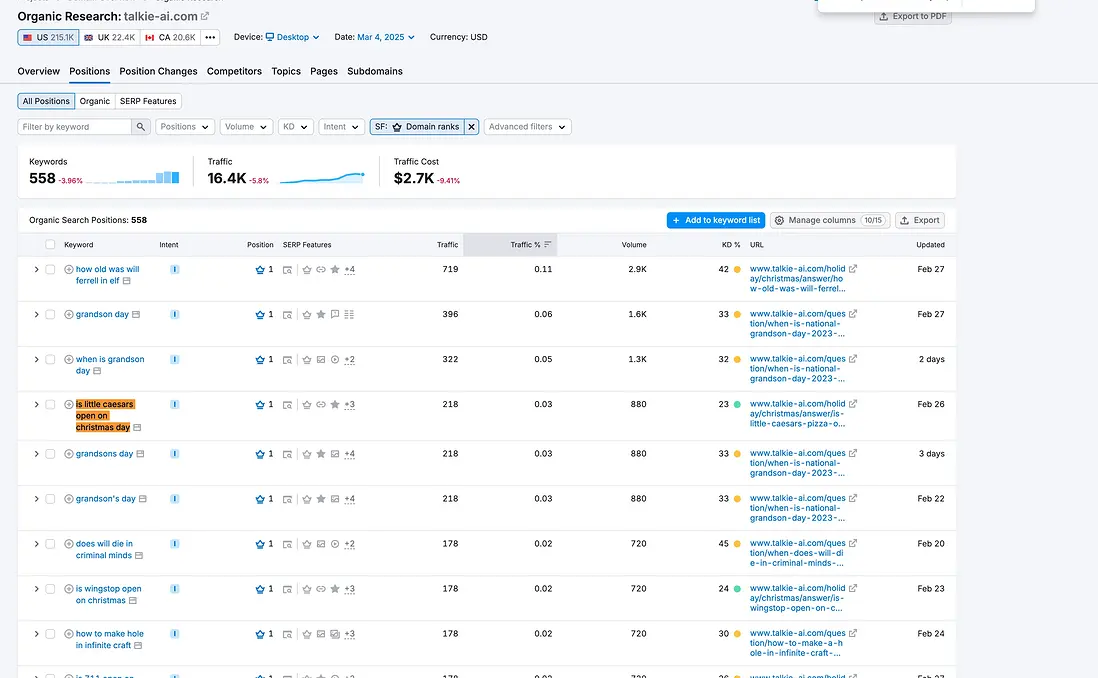Open the Volume filter dropdown

point(246,127)
